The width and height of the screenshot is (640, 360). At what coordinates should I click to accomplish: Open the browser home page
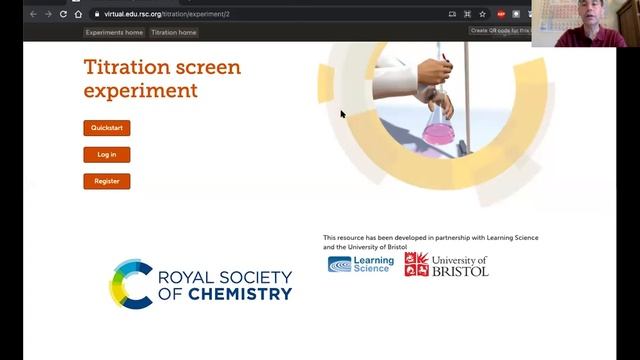coord(78,14)
